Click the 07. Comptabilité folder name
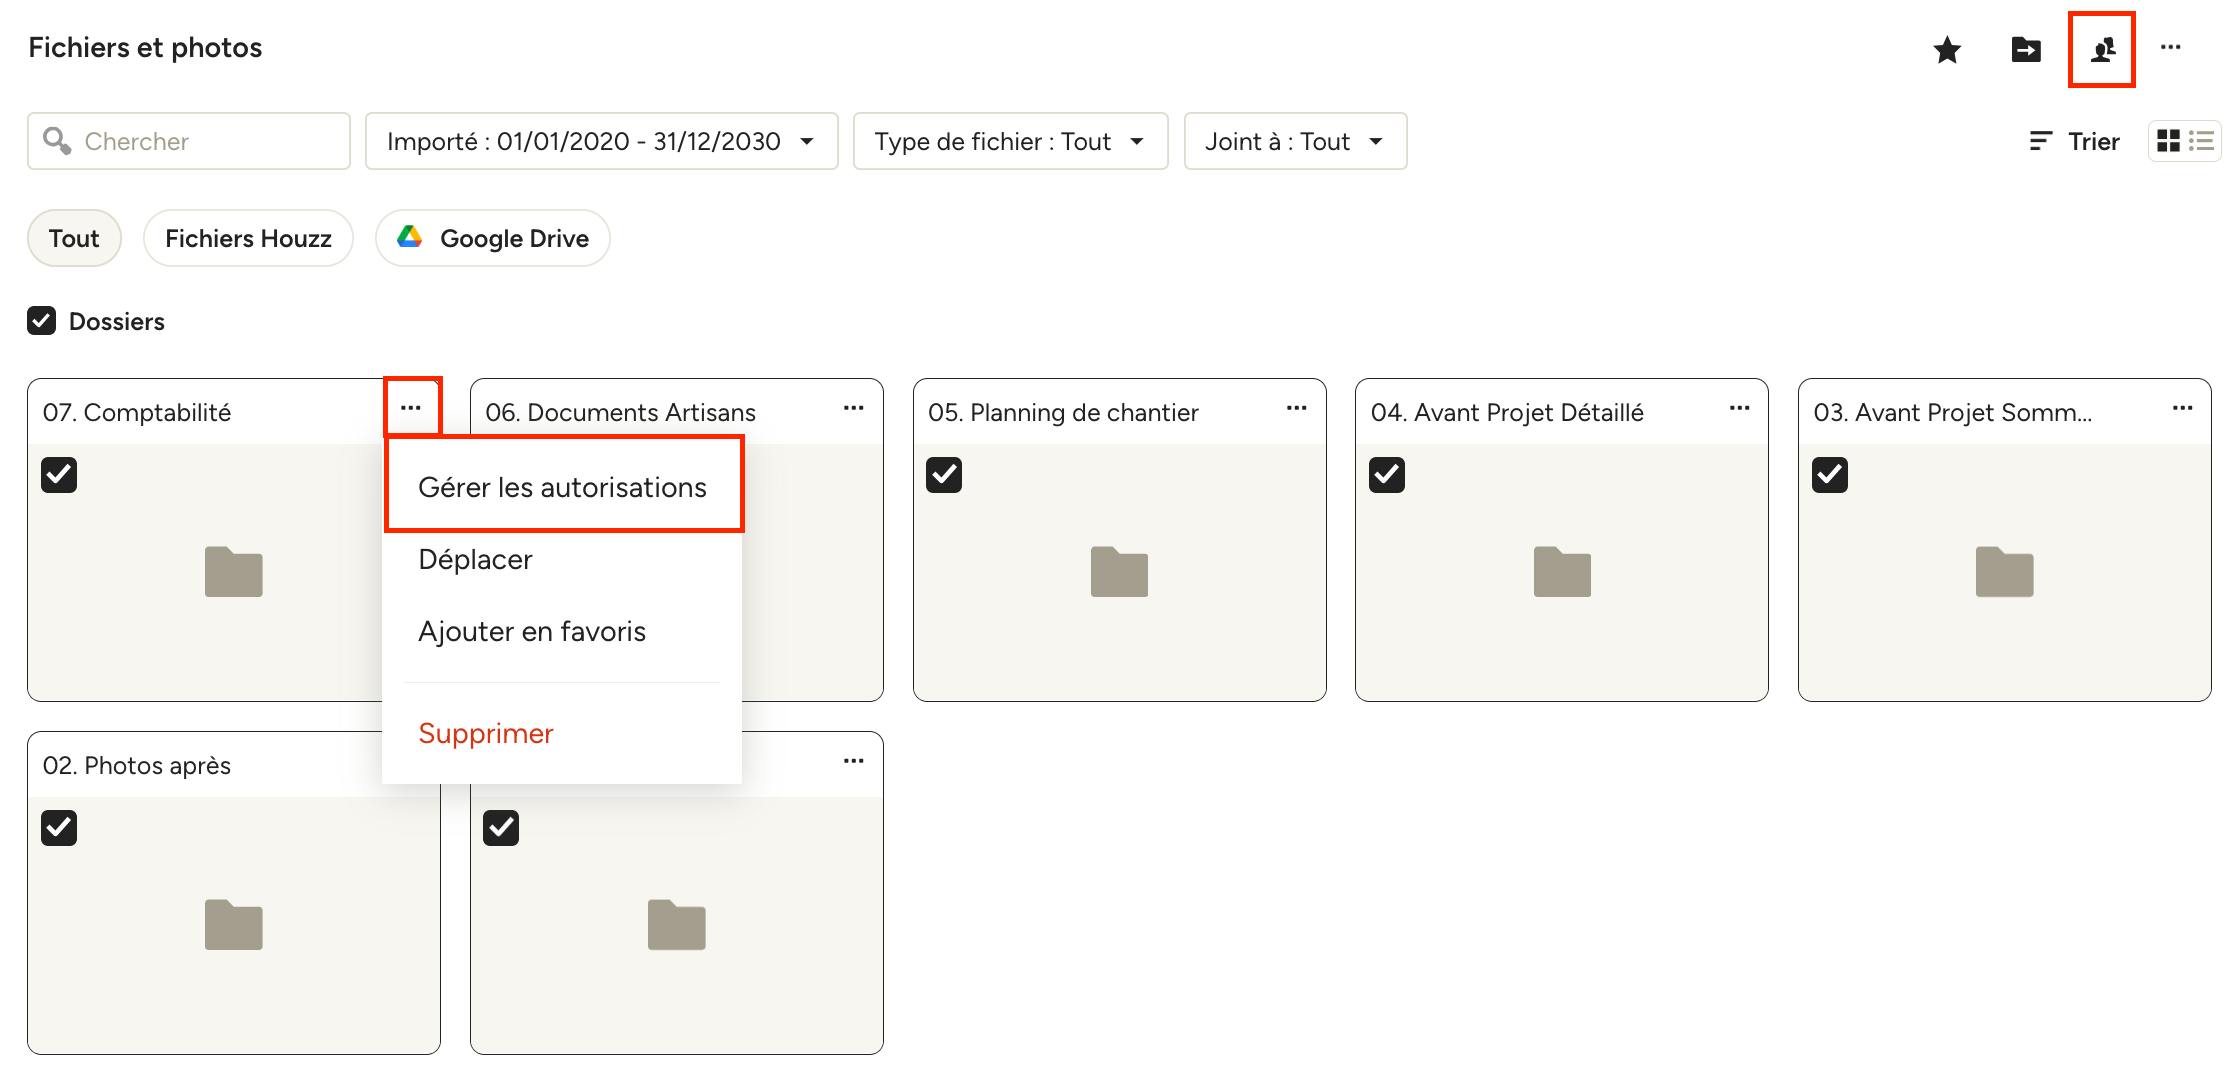This screenshot has width=2240, height=1082. (137, 412)
